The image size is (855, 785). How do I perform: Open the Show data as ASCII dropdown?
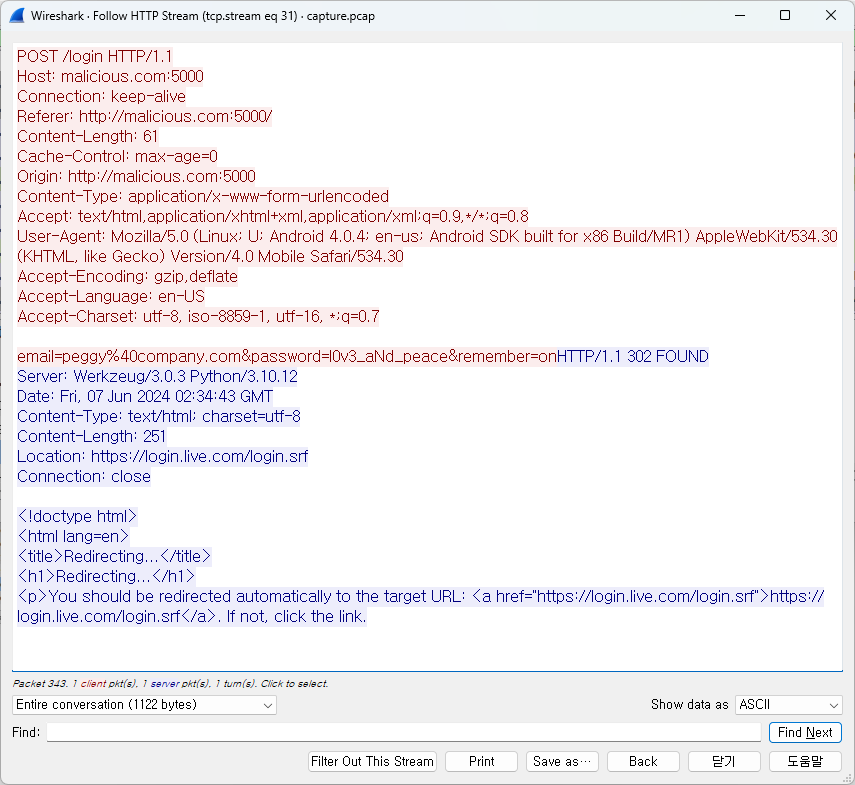pyautogui.click(x=788, y=704)
